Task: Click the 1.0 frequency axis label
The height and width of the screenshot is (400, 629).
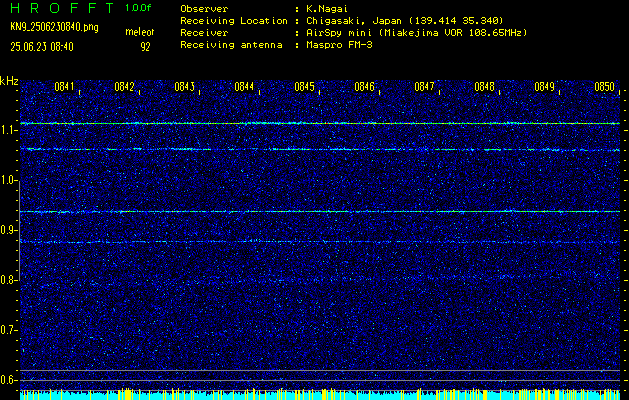Action: tap(7, 180)
